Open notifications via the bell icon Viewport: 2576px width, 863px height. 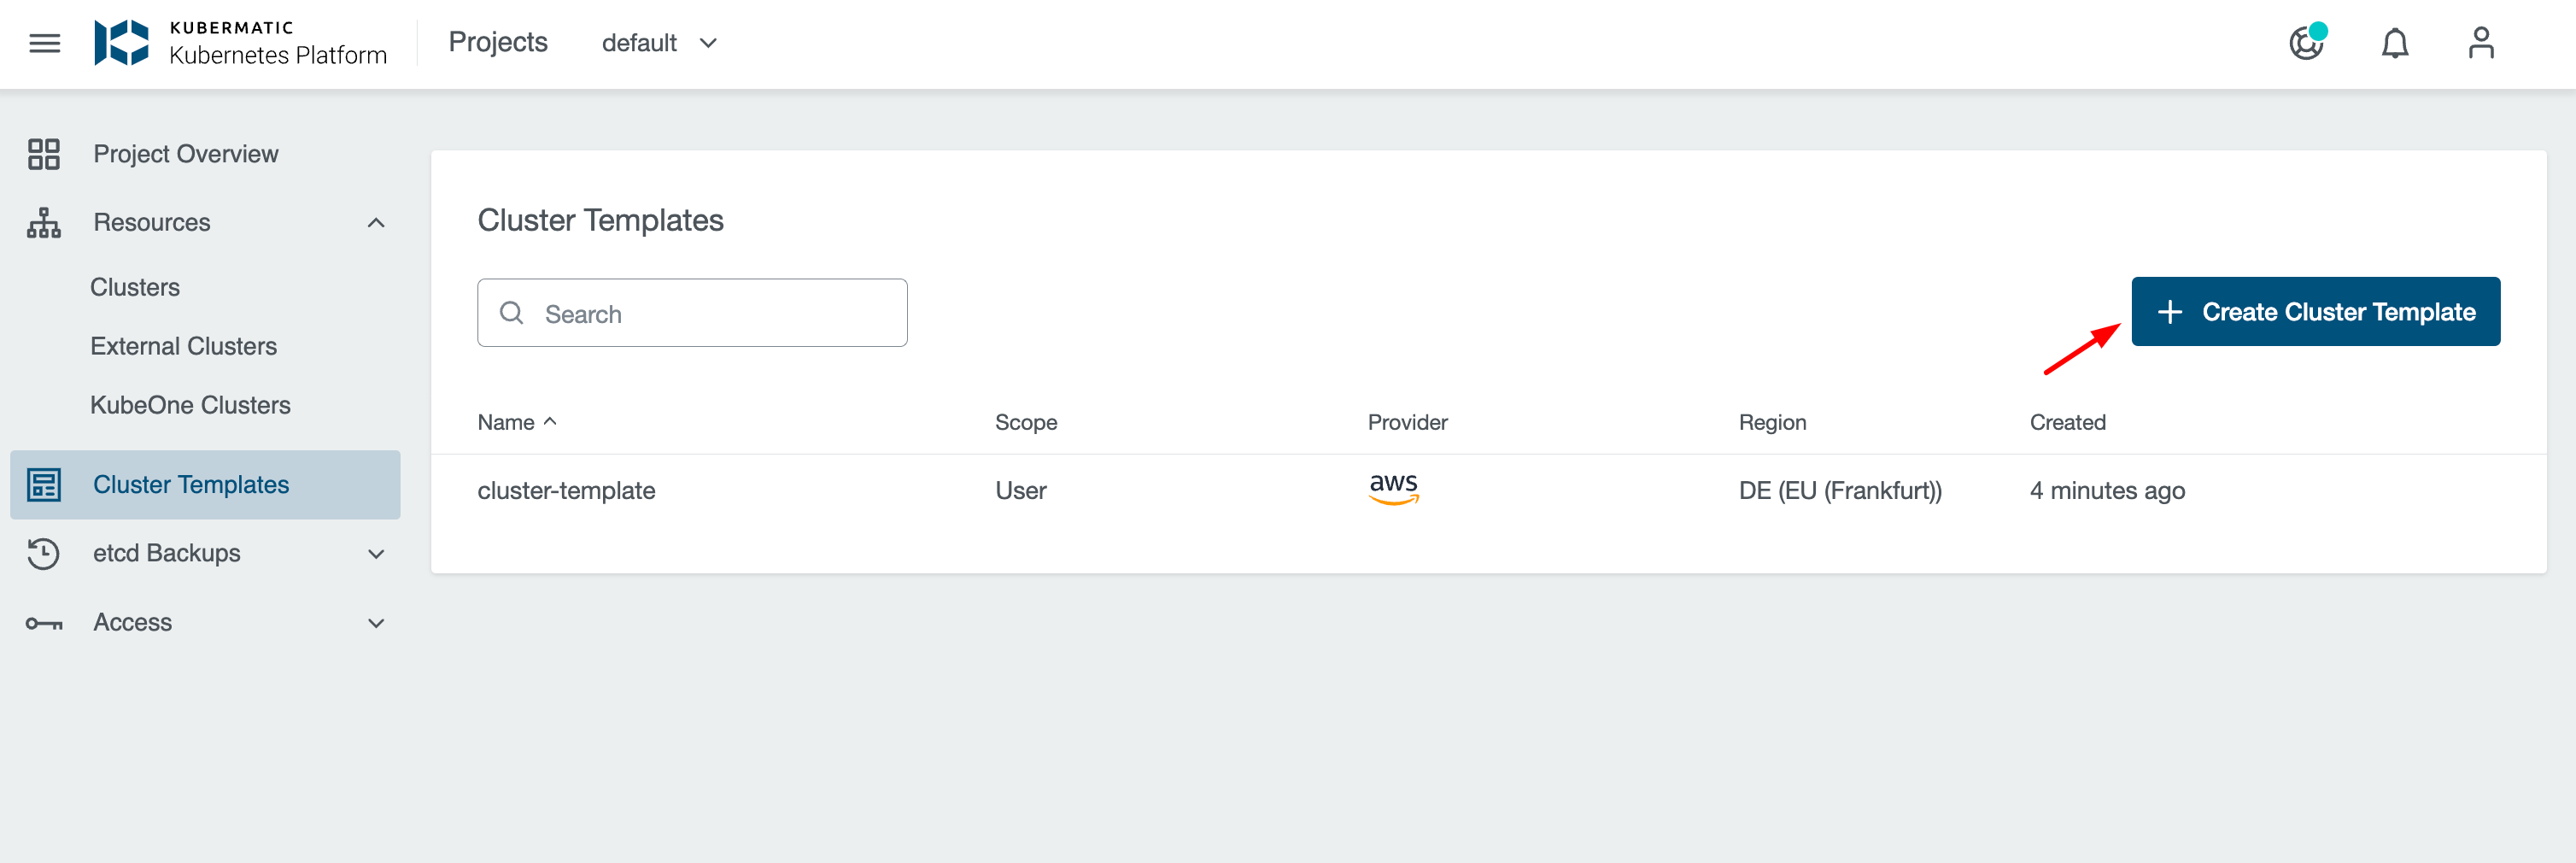click(2396, 43)
